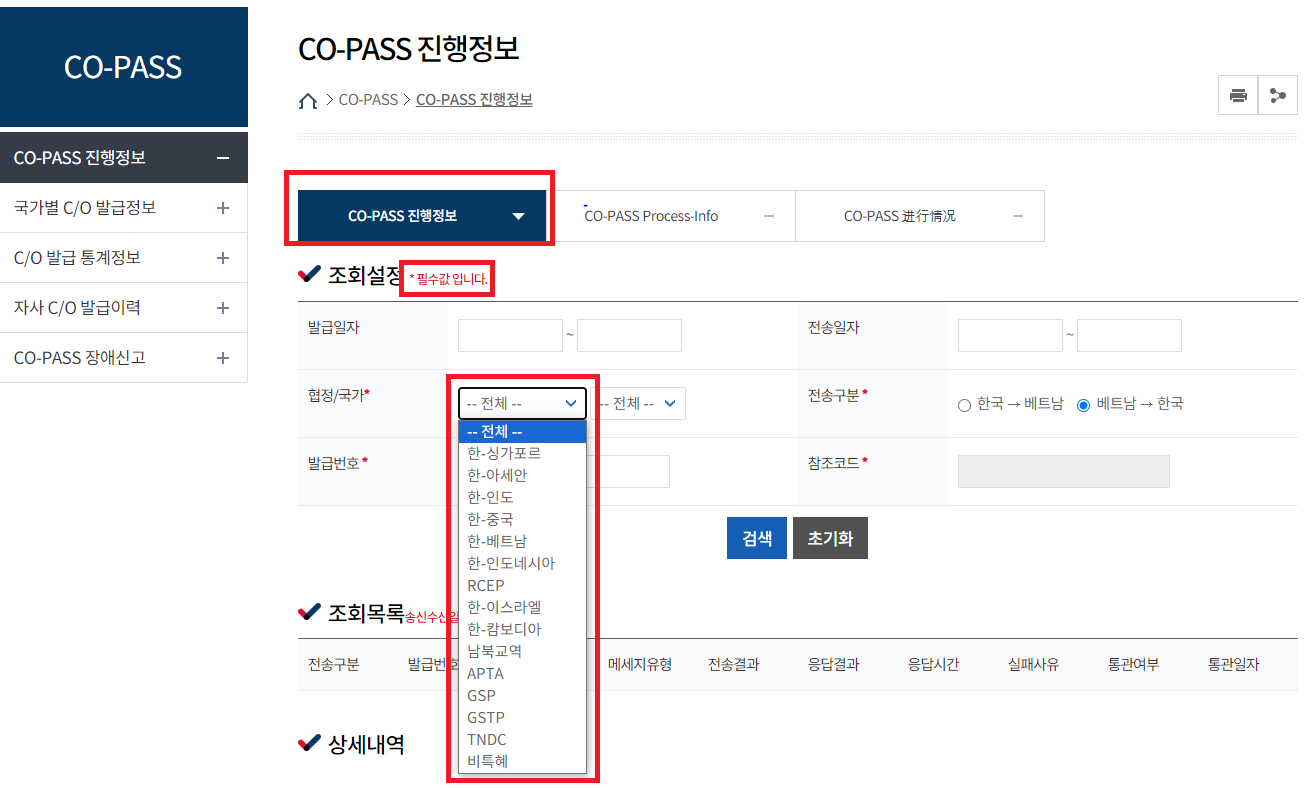Click the 초기화 reset button
Viewport: 1308px width, 788px height.
click(x=830, y=538)
